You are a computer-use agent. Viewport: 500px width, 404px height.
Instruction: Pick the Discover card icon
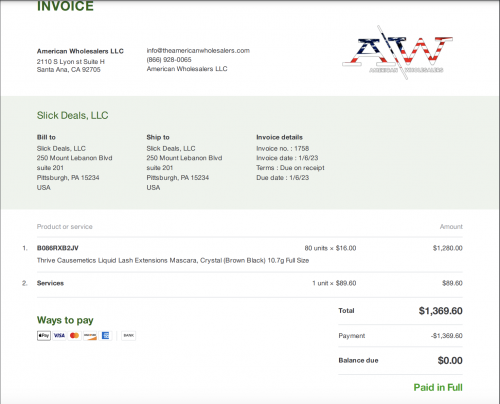click(x=90, y=335)
